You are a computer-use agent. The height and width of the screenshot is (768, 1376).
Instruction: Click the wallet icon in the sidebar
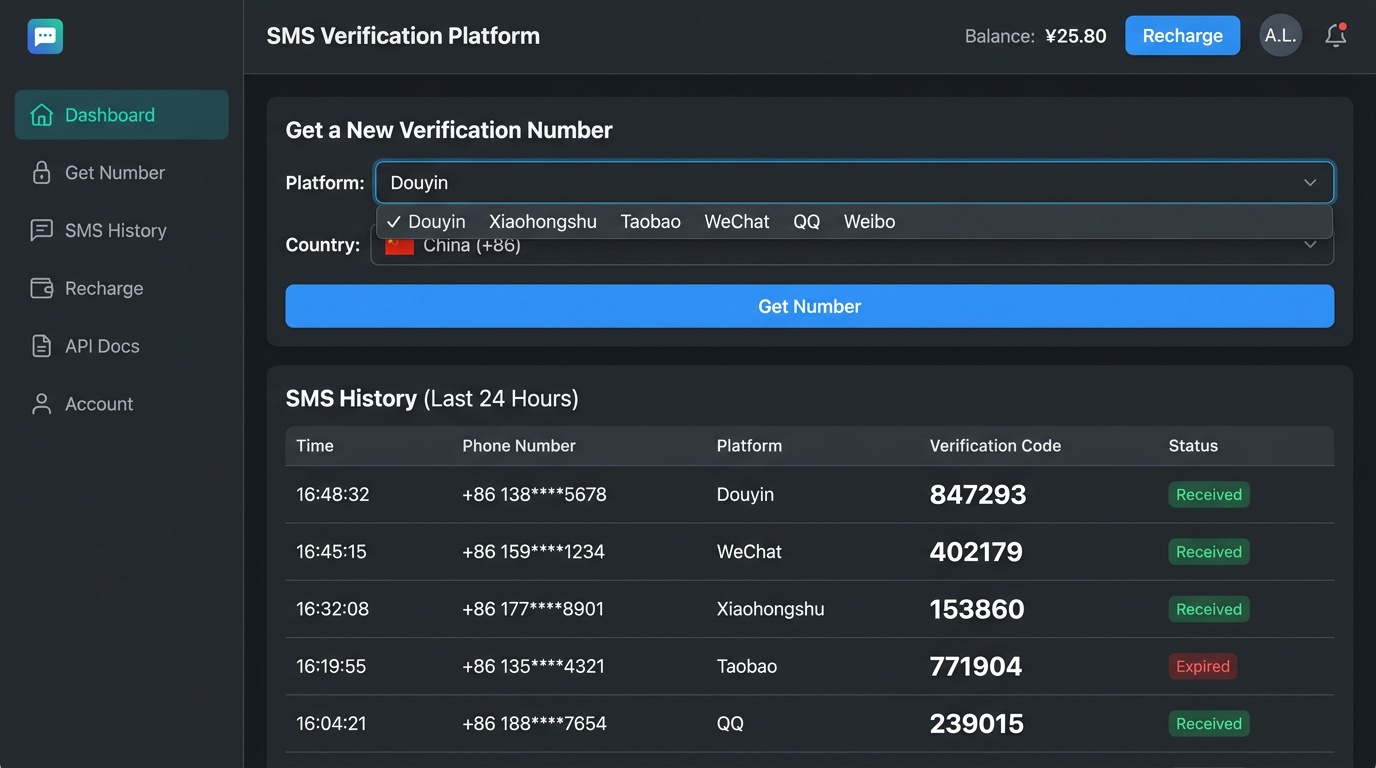coord(42,289)
